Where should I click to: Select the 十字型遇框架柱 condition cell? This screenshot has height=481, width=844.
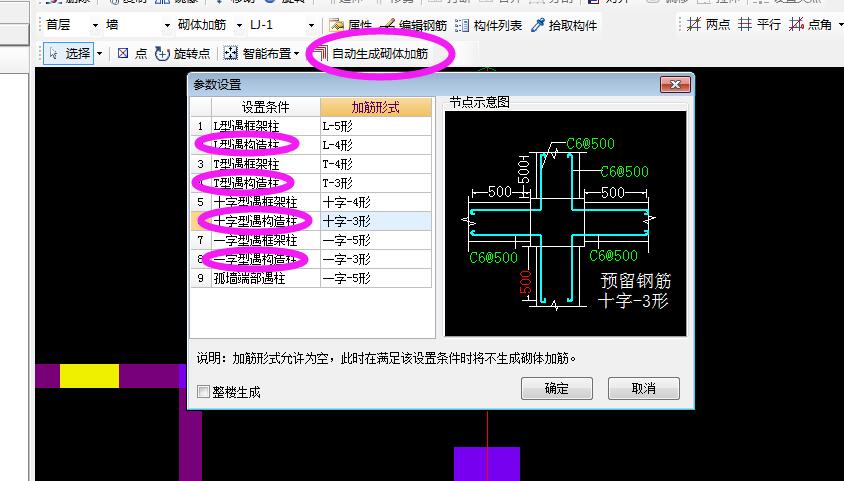point(266,202)
